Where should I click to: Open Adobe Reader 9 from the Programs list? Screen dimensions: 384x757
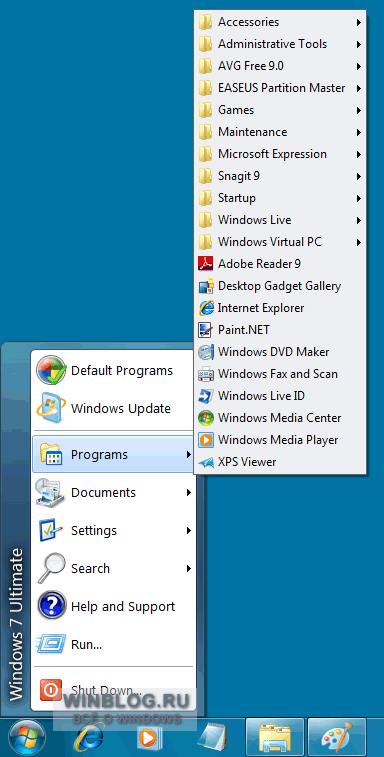(x=280, y=264)
